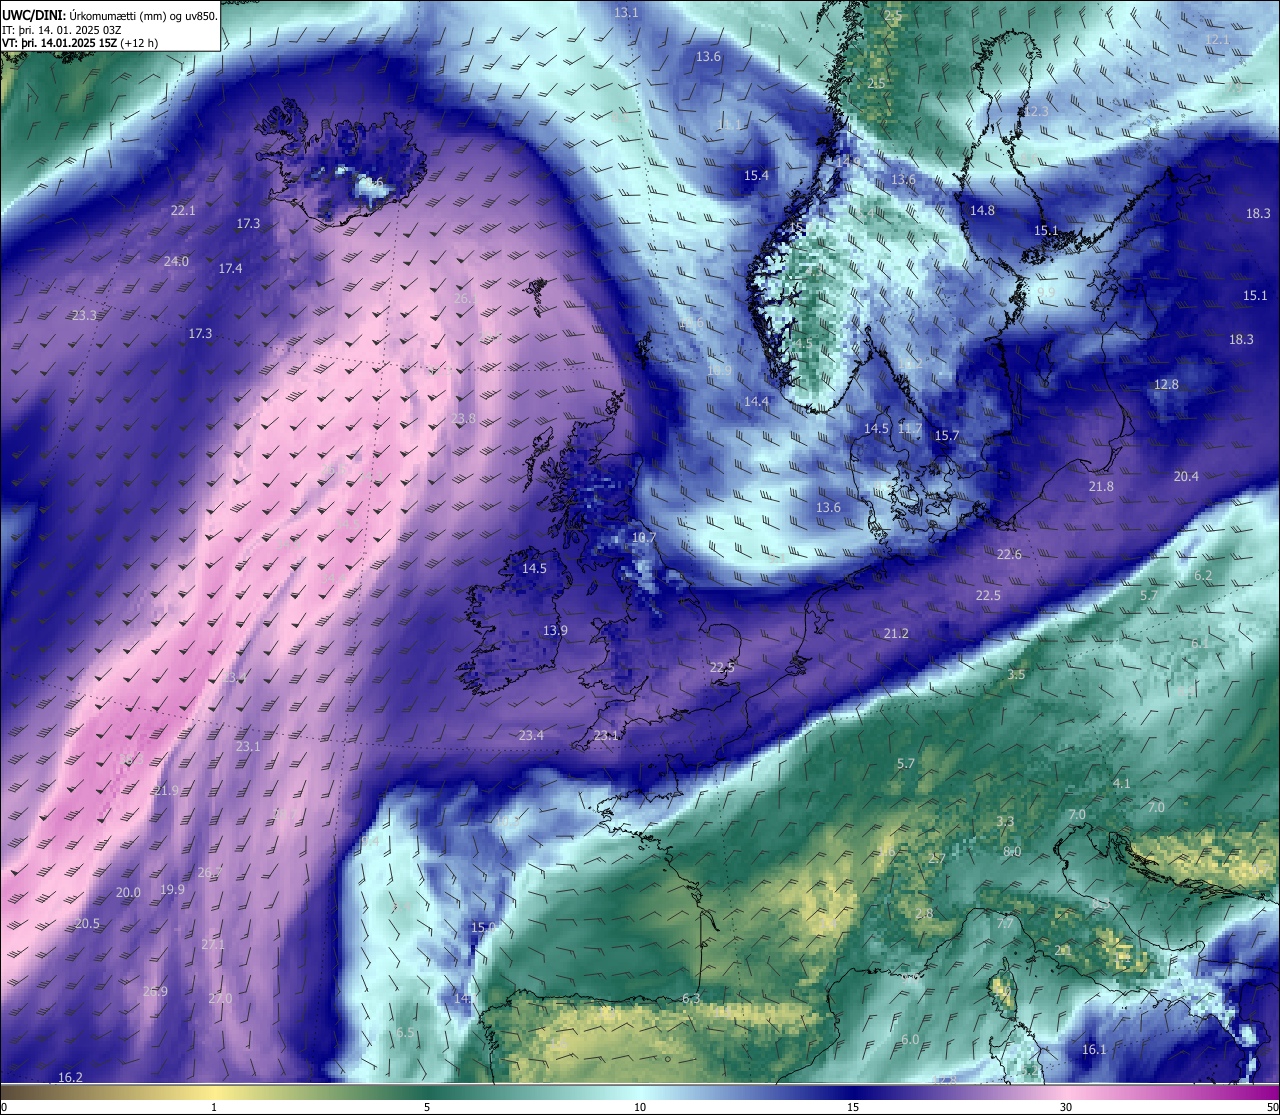The width and height of the screenshot is (1280, 1115).
Task: Click the 16.1 value at bottom right
Action: pyautogui.click(x=1094, y=1049)
